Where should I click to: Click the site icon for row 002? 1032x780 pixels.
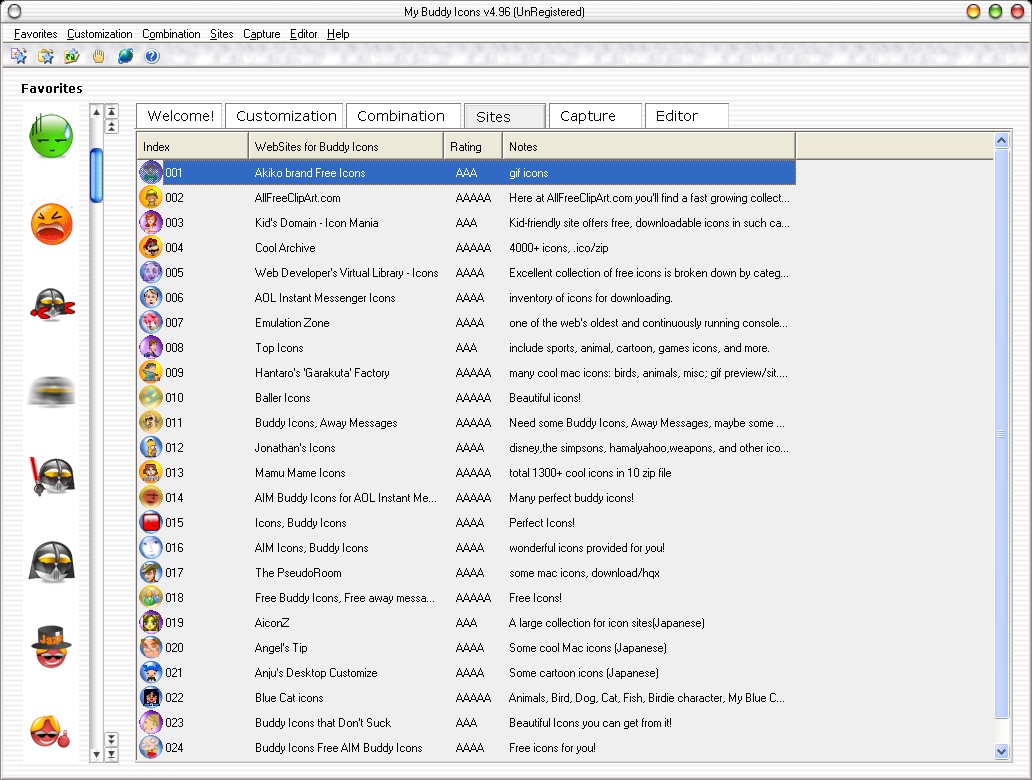(151, 197)
